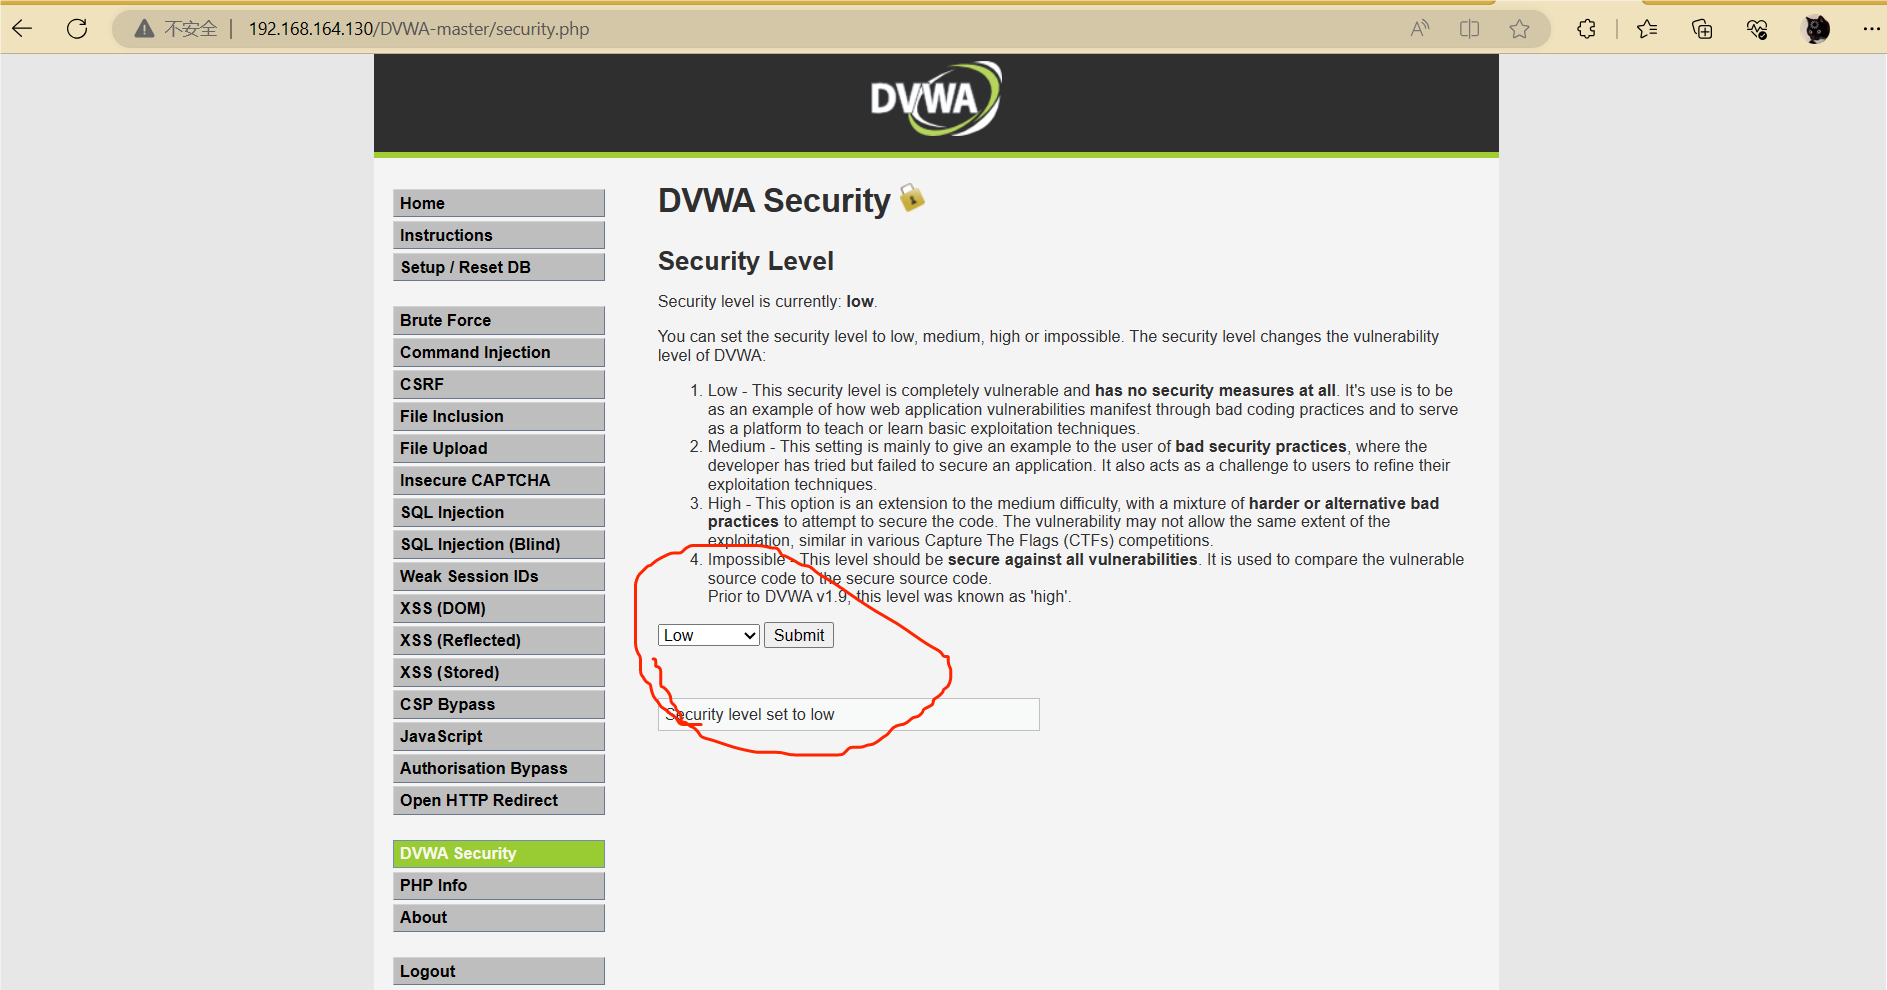The image size is (1887, 990).
Task: Open CSP Bypass module
Action: coord(499,704)
